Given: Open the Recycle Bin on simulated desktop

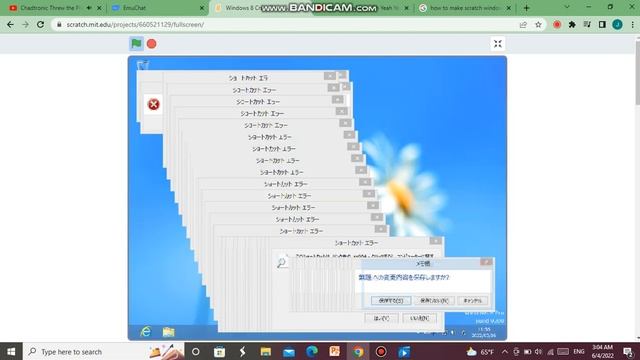Looking at the screenshot, I should pos(143,65).
